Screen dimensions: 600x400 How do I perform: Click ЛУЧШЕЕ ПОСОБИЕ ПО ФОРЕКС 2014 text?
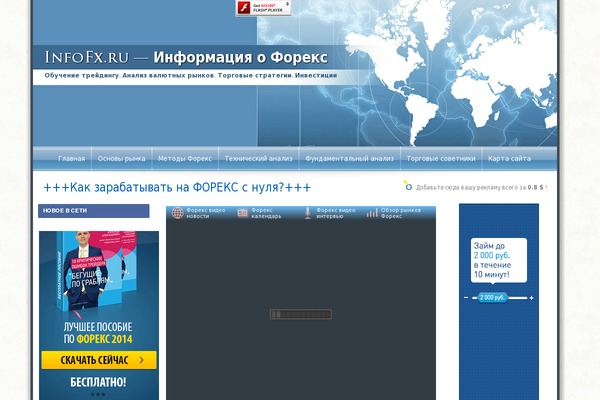(98, 333)
